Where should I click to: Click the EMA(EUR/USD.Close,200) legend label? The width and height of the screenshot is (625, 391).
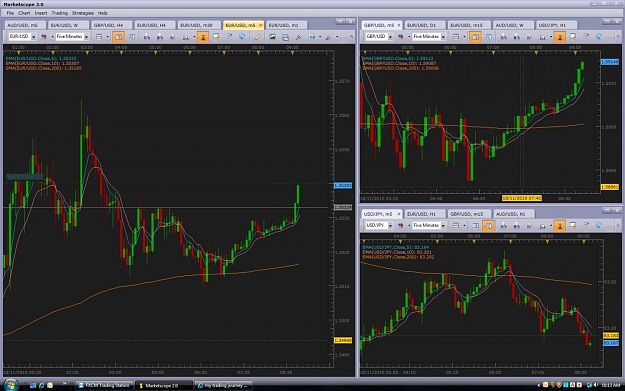[x=43, y=68]
